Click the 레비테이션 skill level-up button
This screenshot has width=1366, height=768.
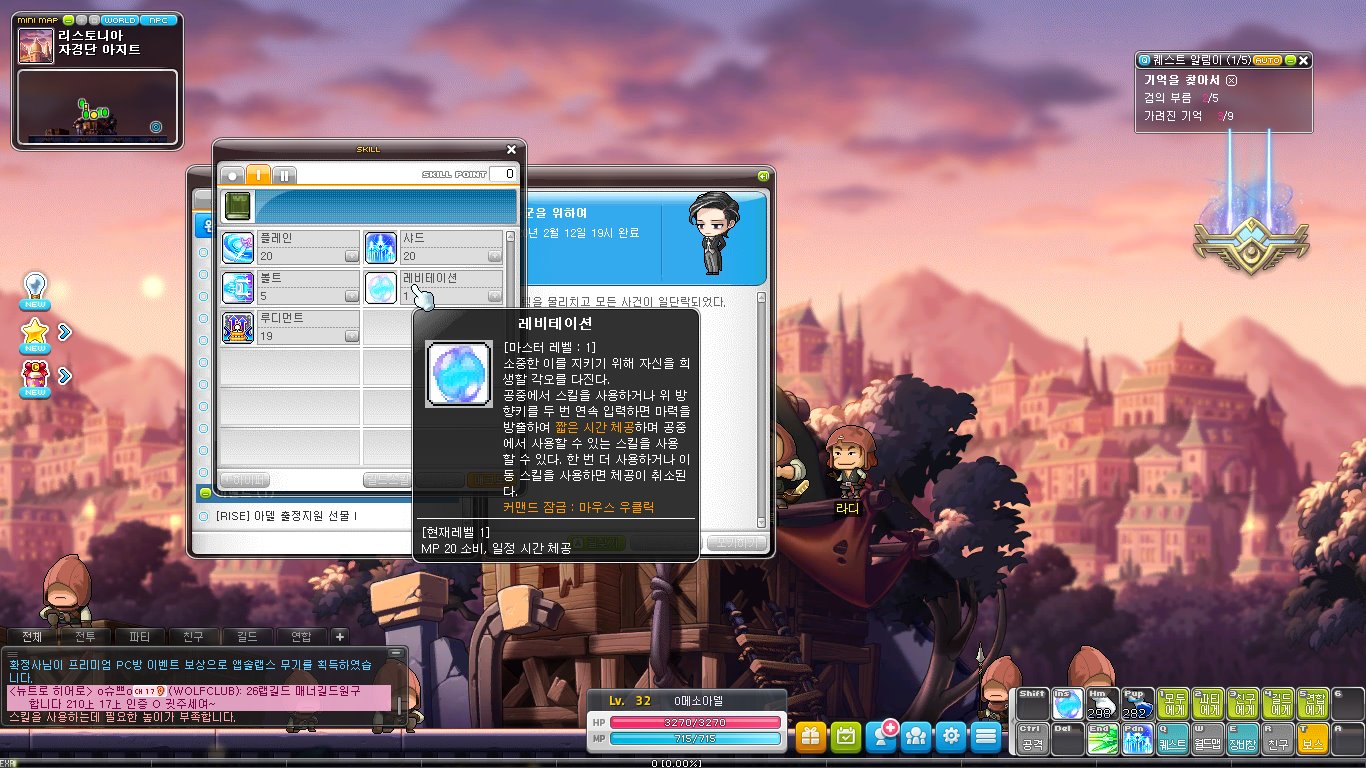pyautogui.click(x=495, y=296)
